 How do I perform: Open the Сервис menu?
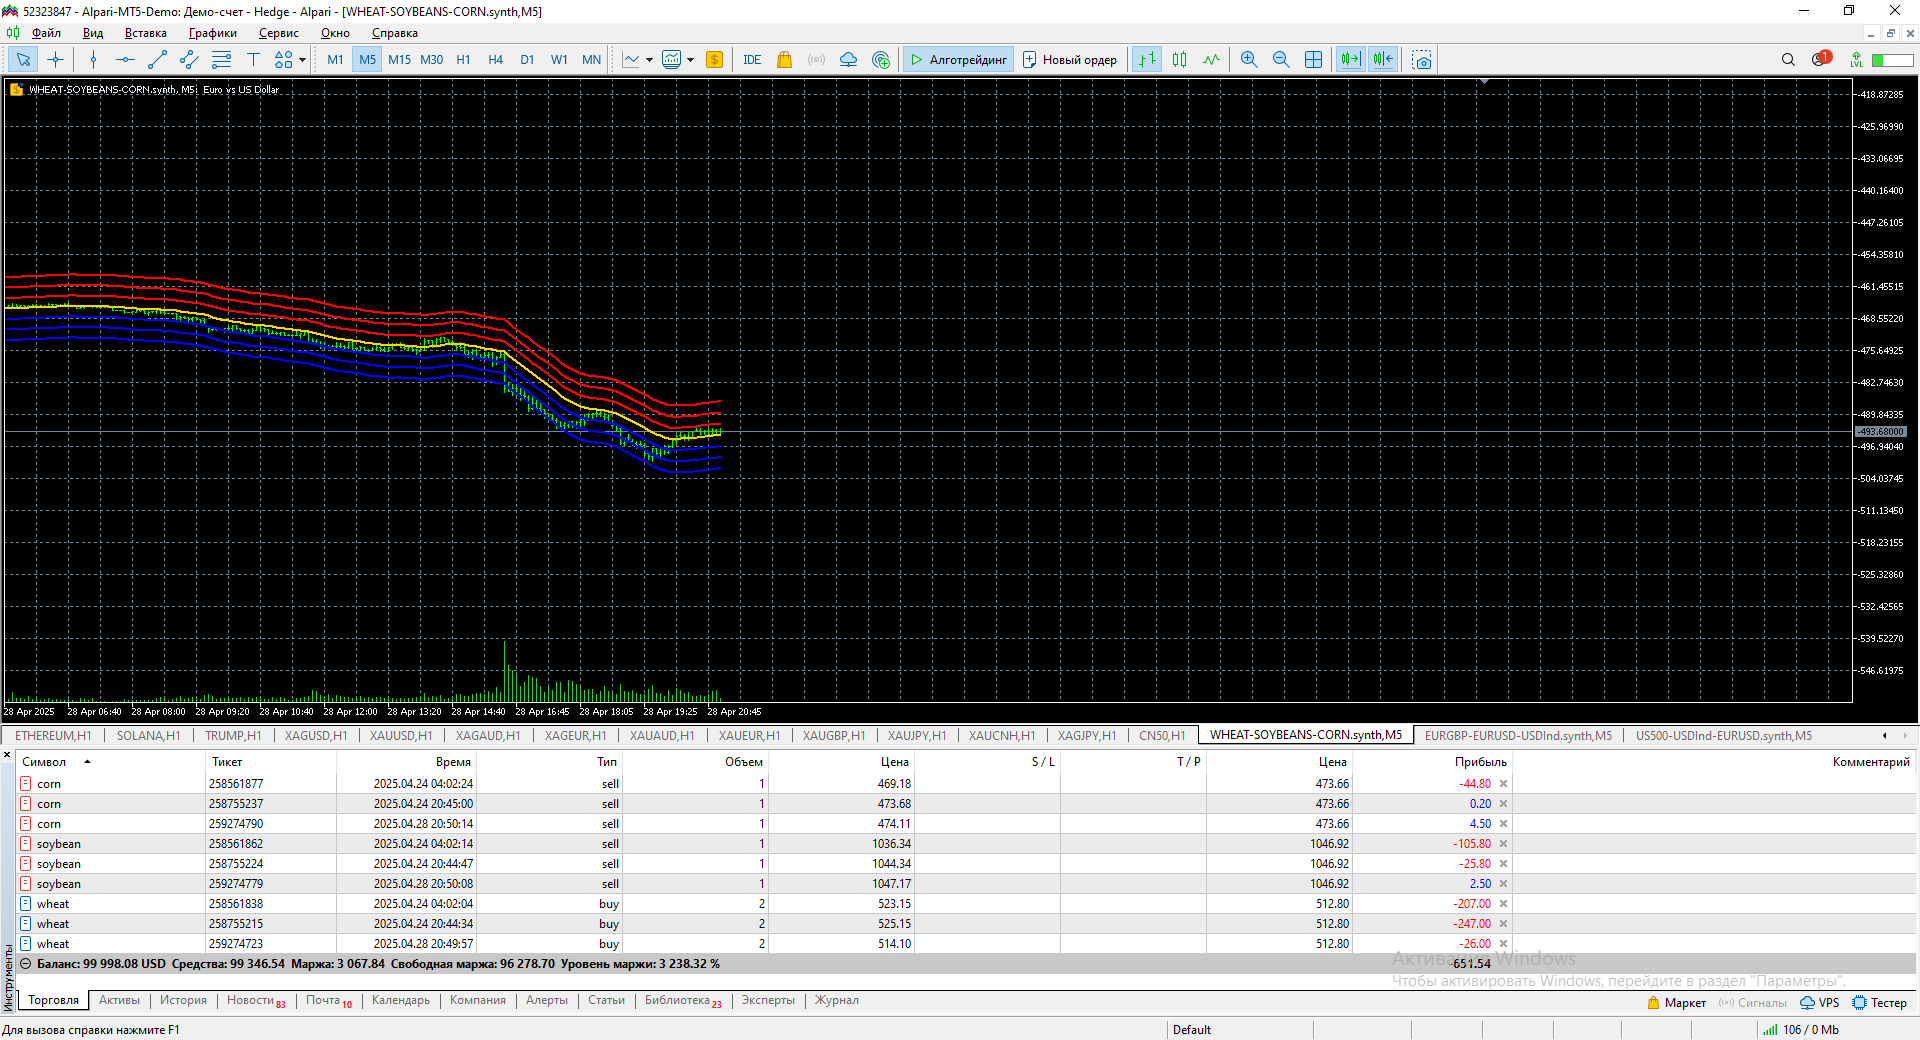tap(278, 33)
